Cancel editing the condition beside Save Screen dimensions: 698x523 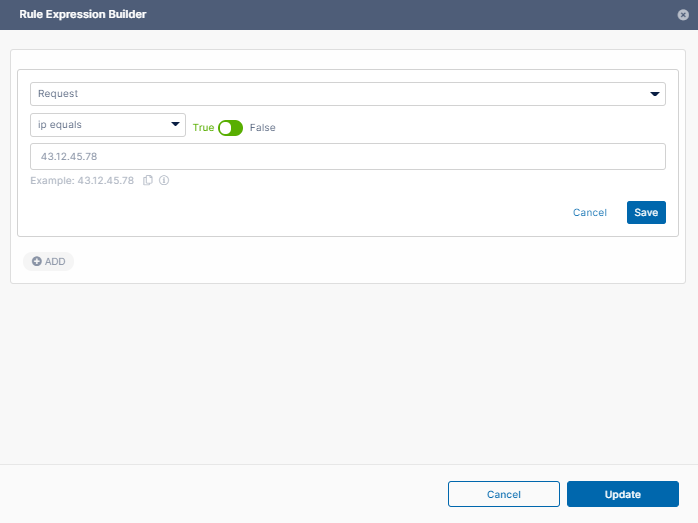point(590,212)
